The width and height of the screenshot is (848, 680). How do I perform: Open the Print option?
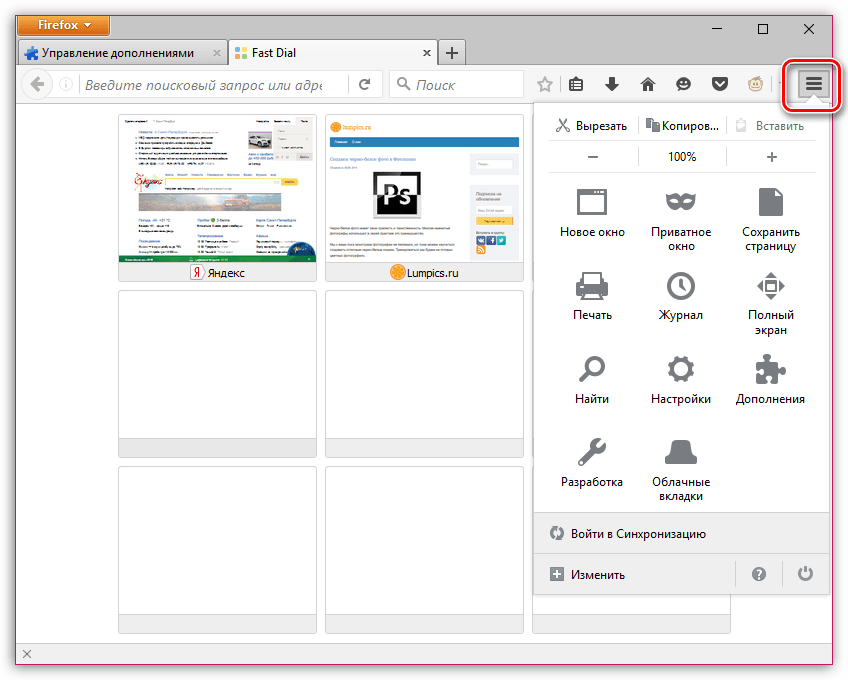[x=592, y=296]
